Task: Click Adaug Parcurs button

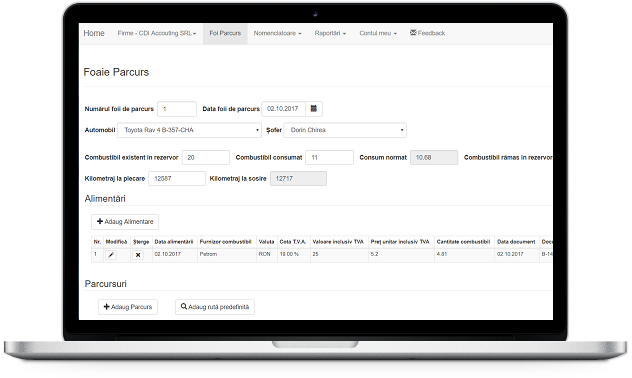Action: tap(128, 307)
